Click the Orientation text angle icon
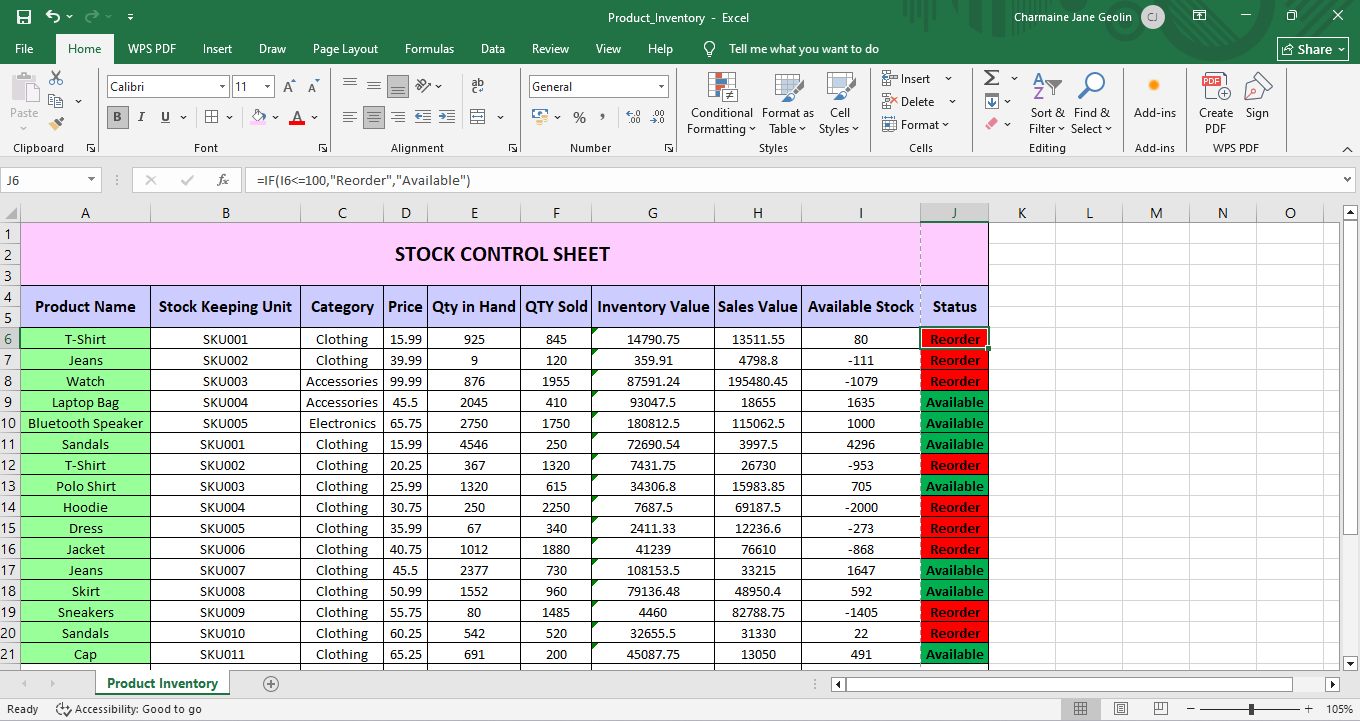Viewport: 1360px width, 721px height. (423, 86)
